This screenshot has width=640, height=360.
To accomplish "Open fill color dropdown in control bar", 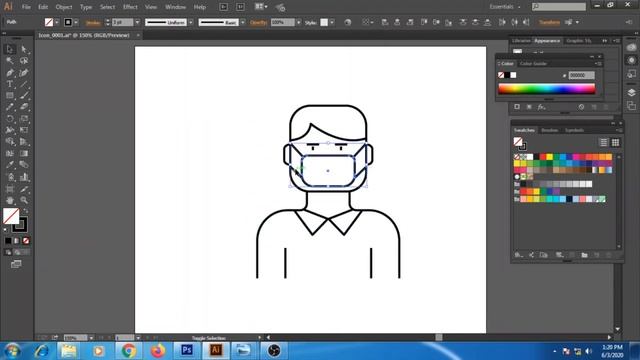I will pos(57,22).
